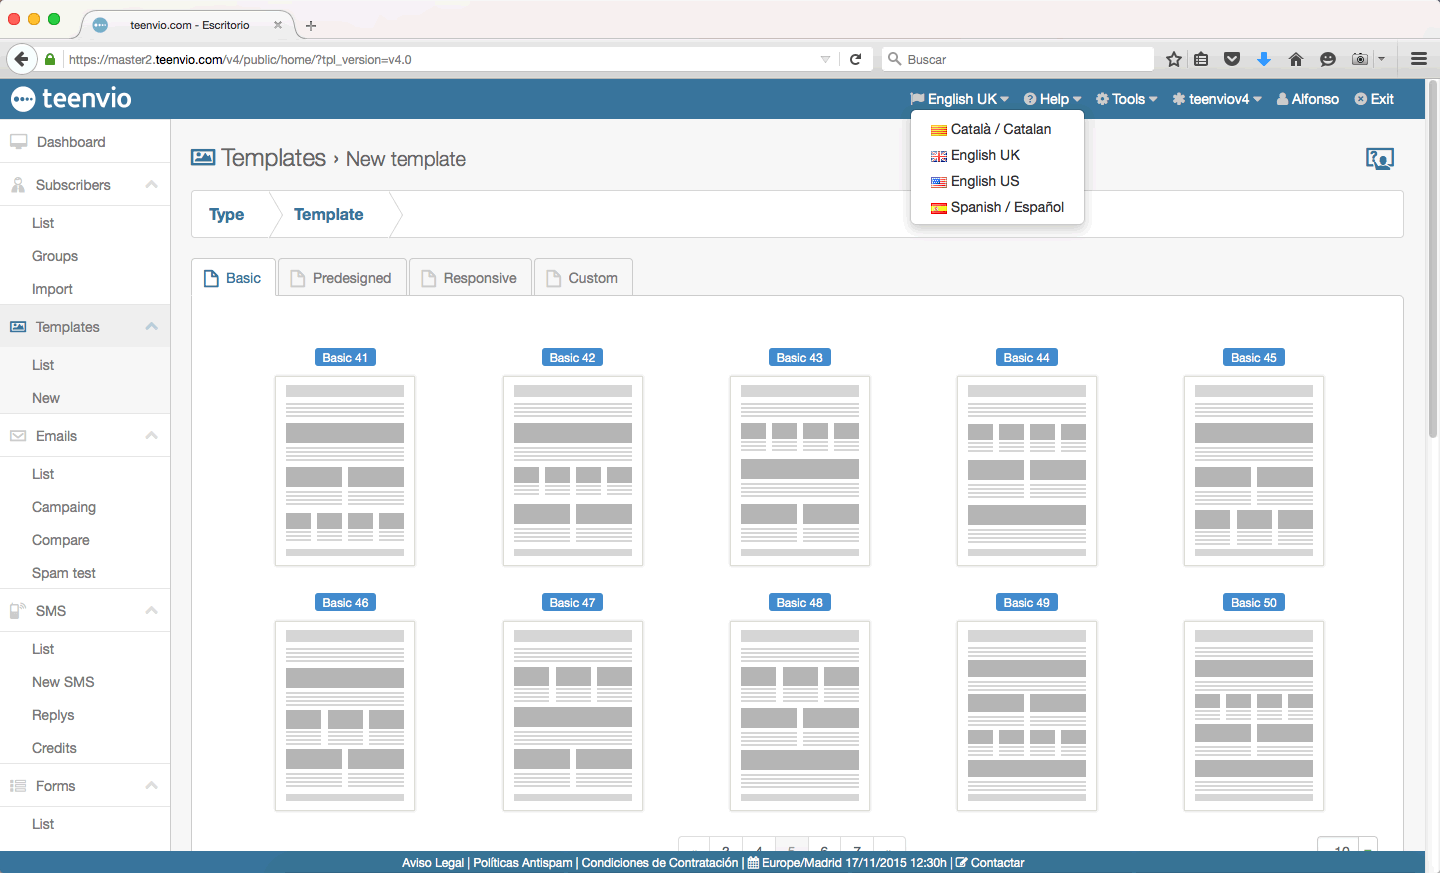Click the blue downloads arrow icon
1440x873 pixels.
1264,59
